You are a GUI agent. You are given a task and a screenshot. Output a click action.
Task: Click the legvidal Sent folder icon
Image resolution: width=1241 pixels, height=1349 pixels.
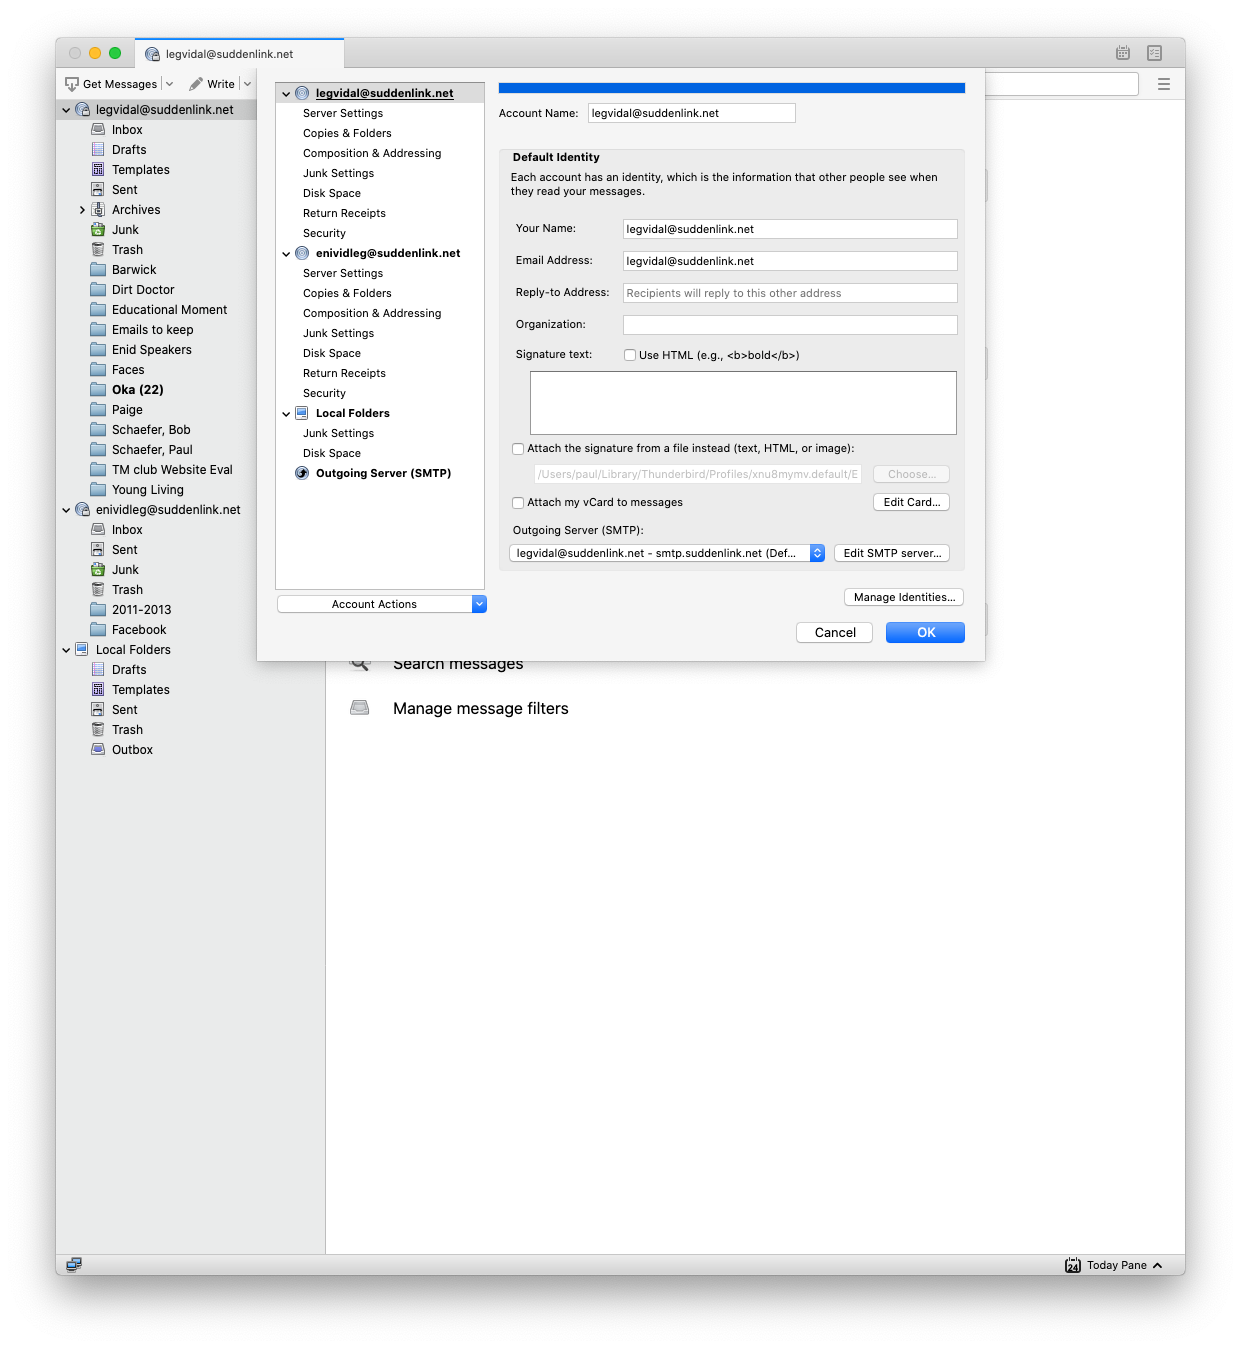[98, 189]
